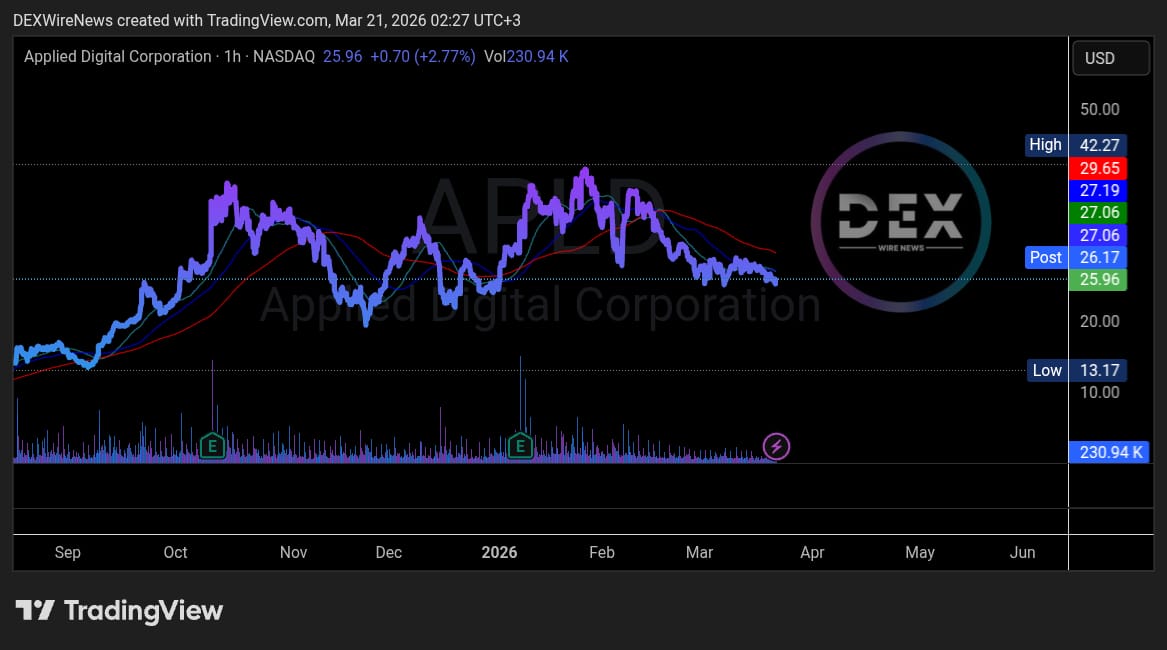Screen dimensions: 1167x650
Task: Click the +0.70 (+2.77%) change value
Action: [423, 57]
